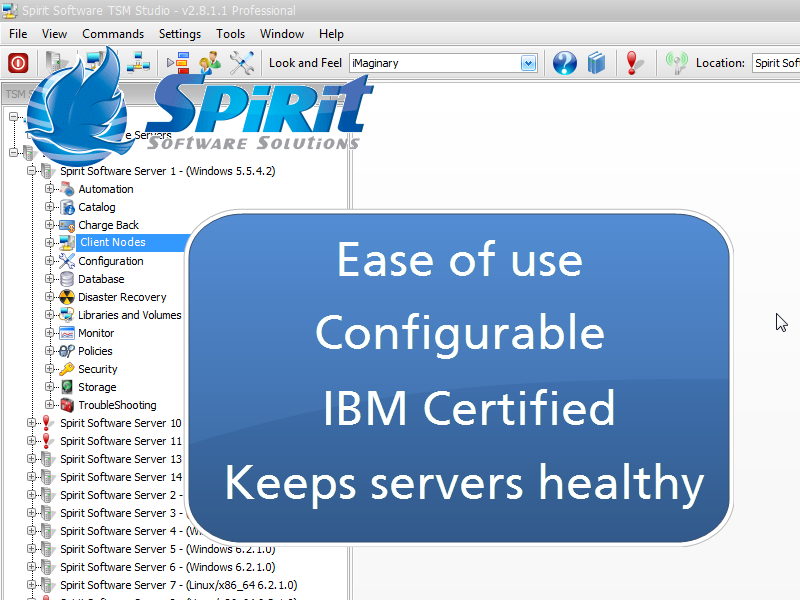Expand the Storage node
This screenshot has width=800, height=600.
click(x=49, y=387)
